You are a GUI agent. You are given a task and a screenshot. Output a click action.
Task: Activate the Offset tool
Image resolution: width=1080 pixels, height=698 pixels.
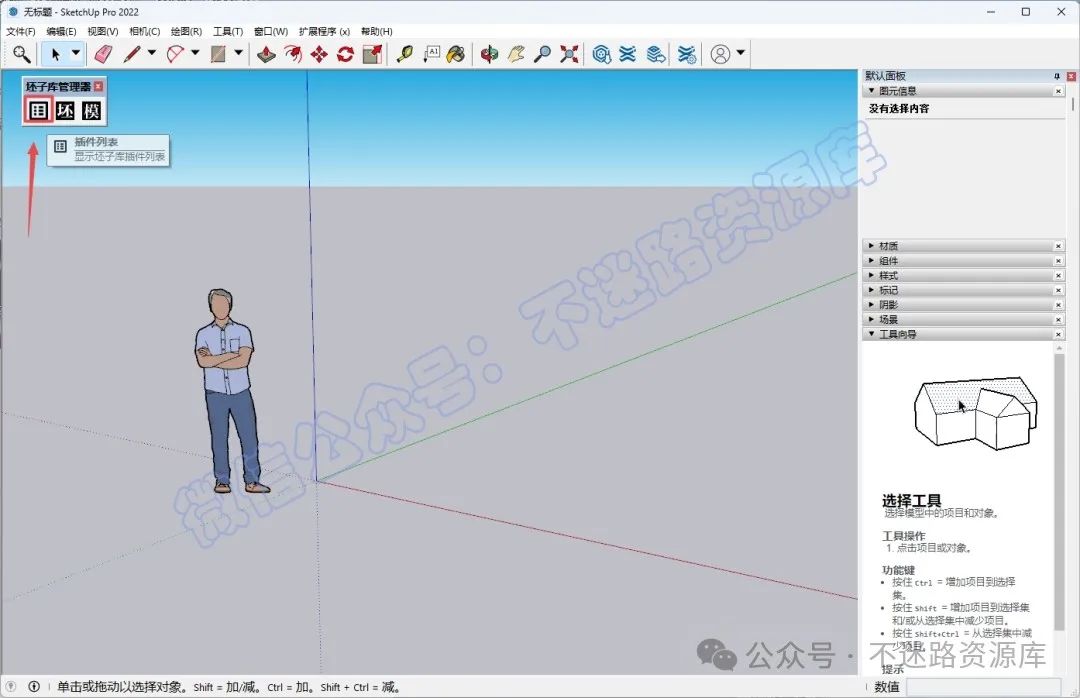[x=293, y=54]
